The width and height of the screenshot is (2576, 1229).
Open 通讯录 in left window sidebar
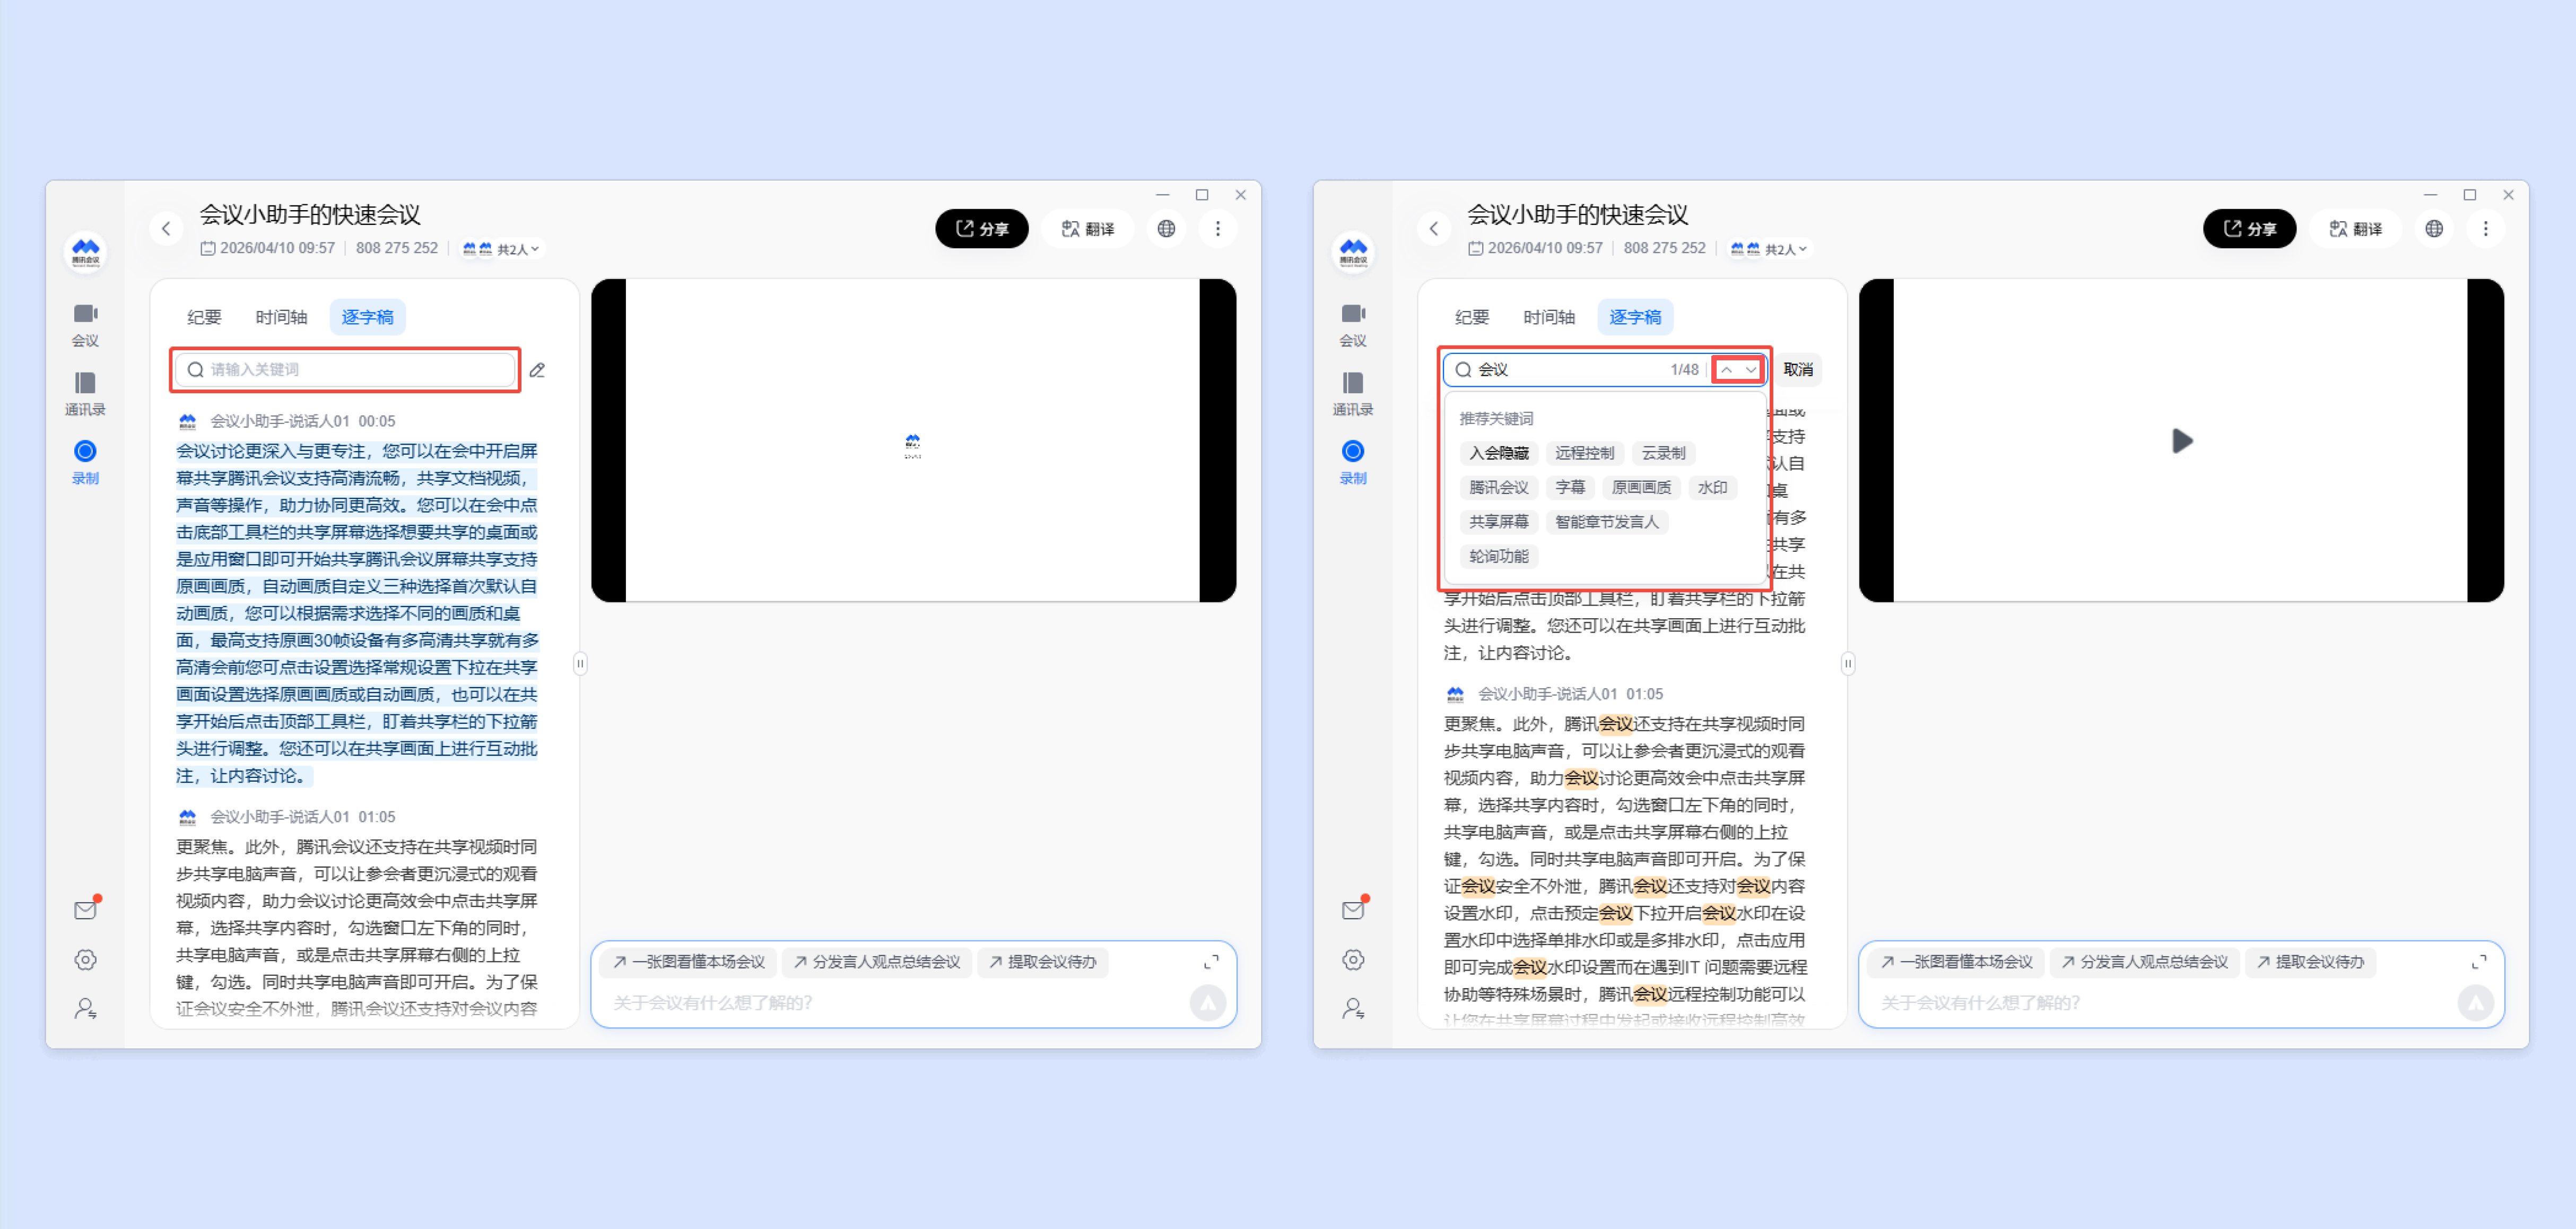pyautogui.click(x=85, y=393)
